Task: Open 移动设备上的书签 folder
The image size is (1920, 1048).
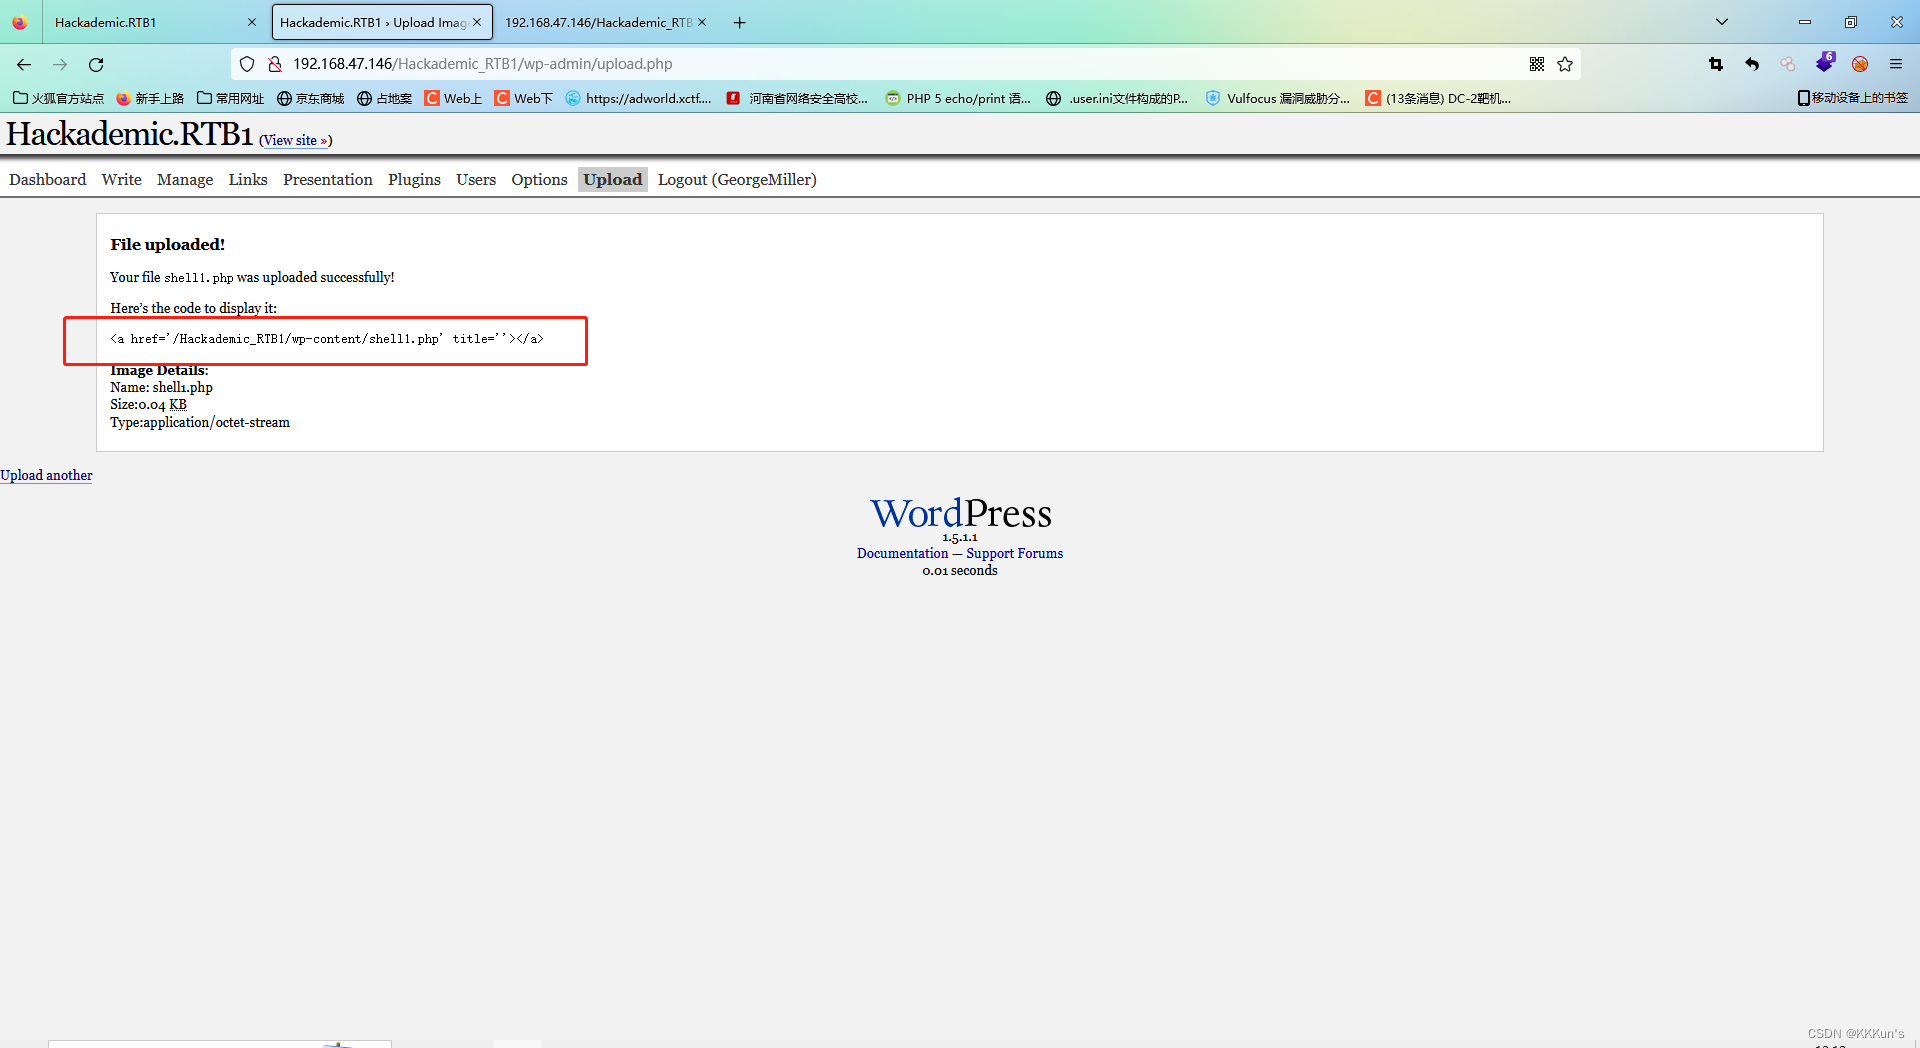Action: coord(1852,98)
